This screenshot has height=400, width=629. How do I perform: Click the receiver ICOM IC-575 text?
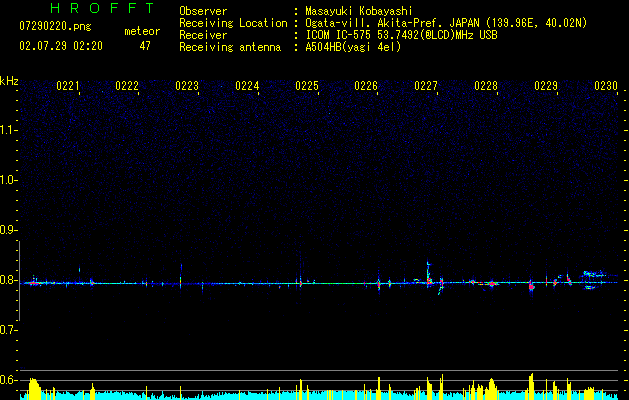click(x=401, y=35)
